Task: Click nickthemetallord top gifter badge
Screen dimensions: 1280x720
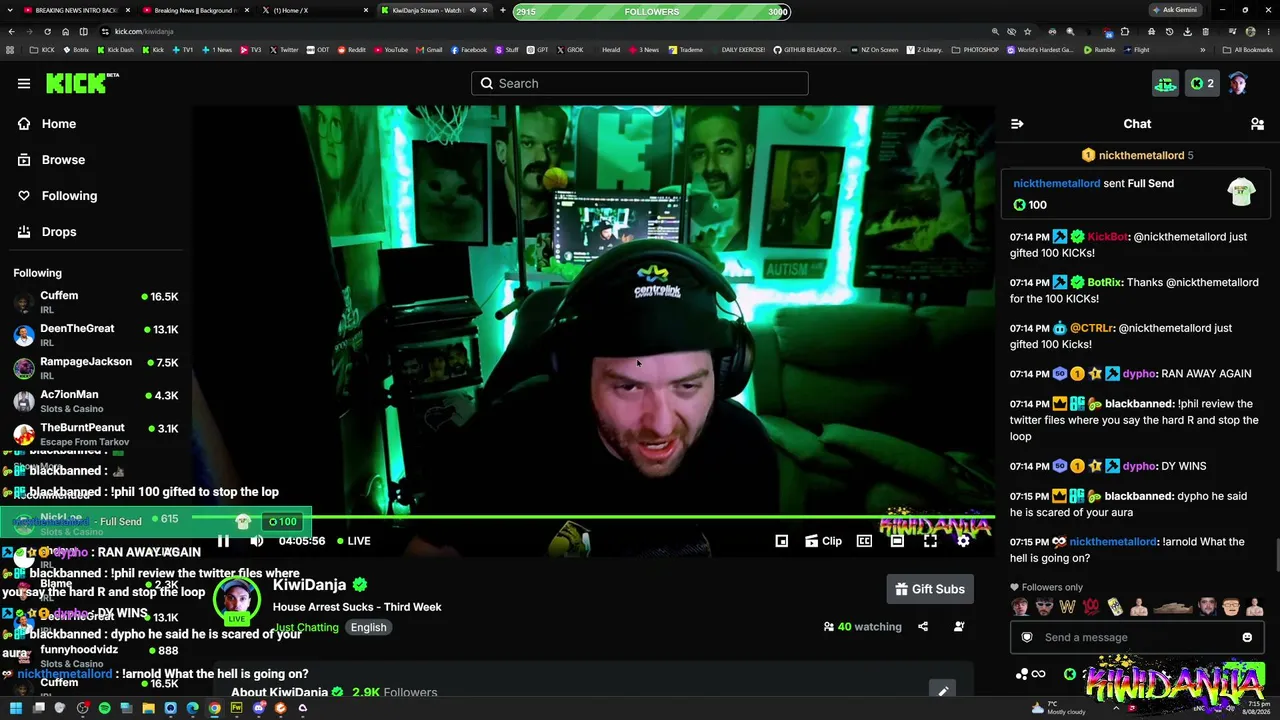Action: click(x=1140, y=156)
